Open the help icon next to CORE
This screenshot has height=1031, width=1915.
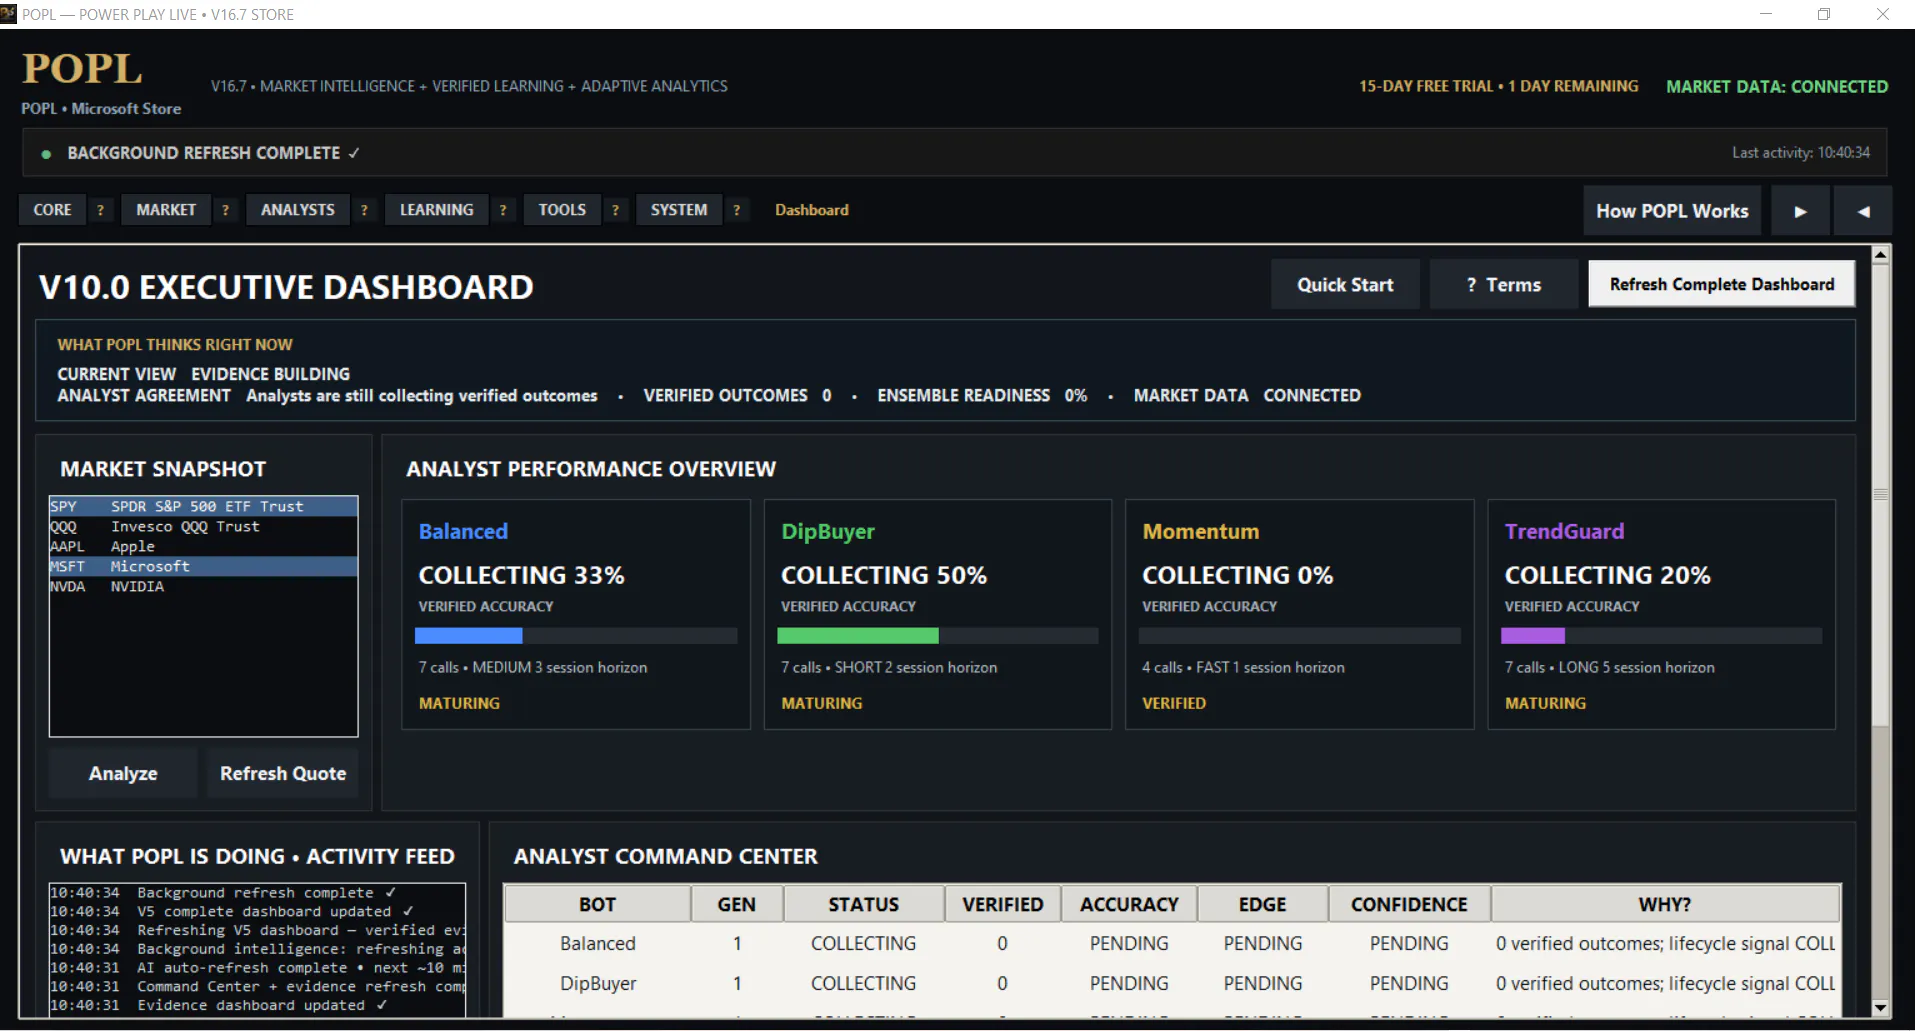(x=100, y=210)
